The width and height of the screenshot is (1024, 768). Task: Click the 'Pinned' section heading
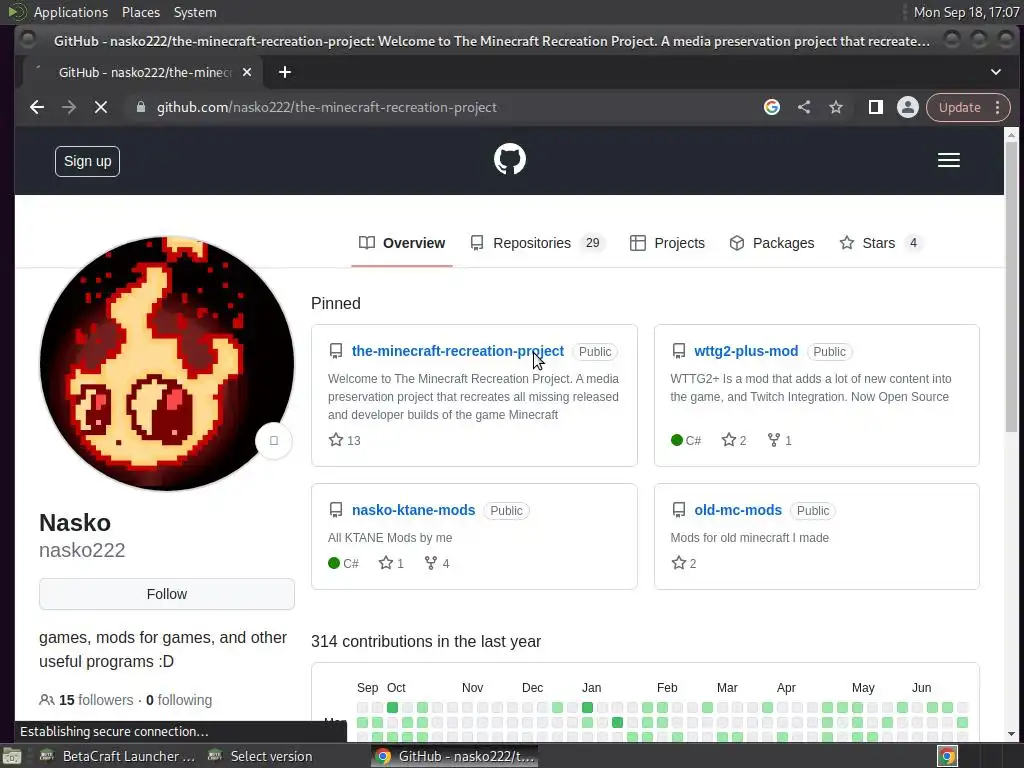click(x=336, y=304)
